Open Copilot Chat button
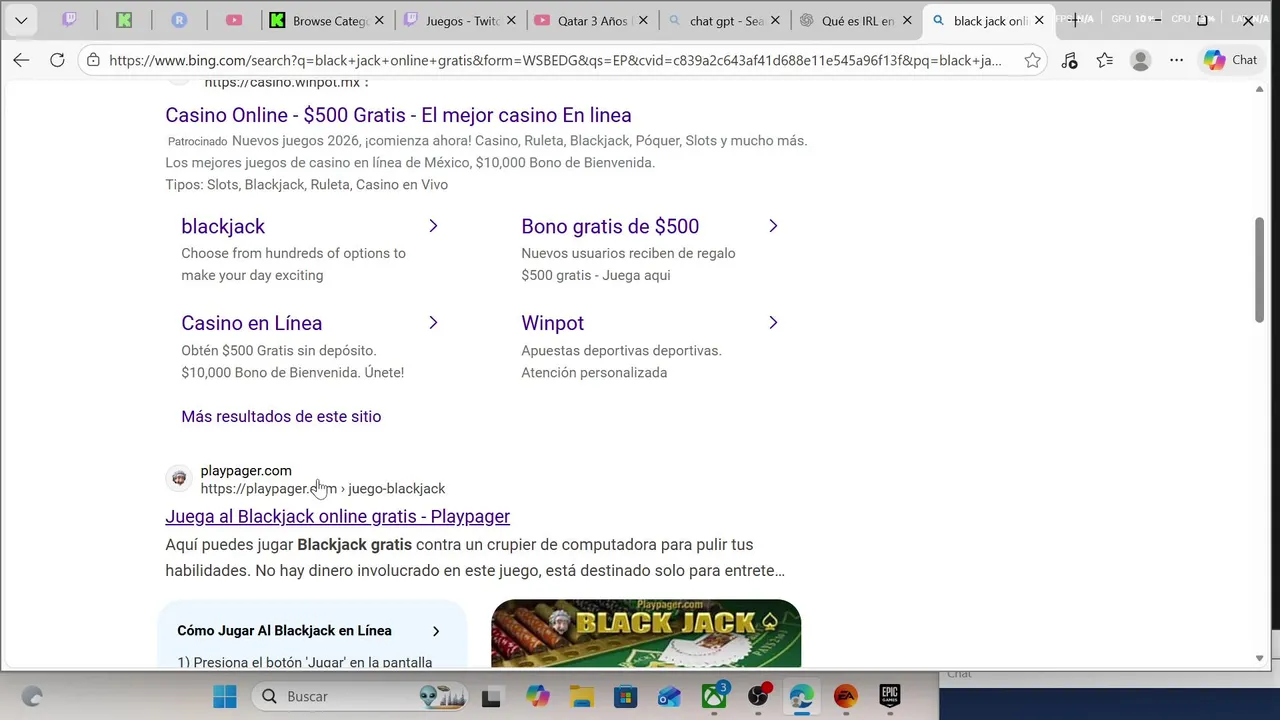The height and width of the screenshot is (720, 1280). (x=1231, y=60)
